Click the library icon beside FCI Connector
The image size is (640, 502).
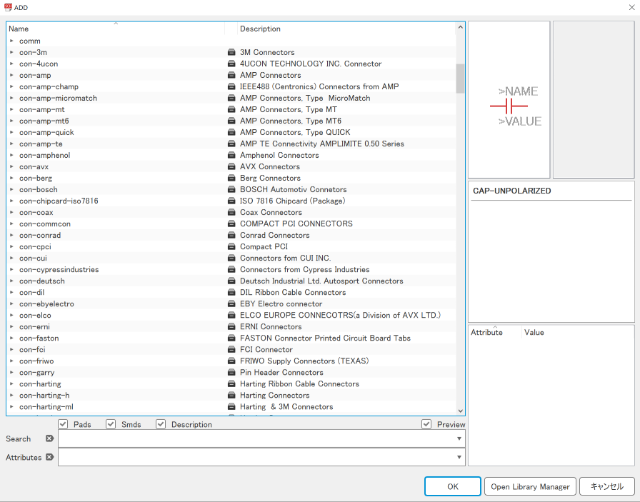tap(231, 349)
